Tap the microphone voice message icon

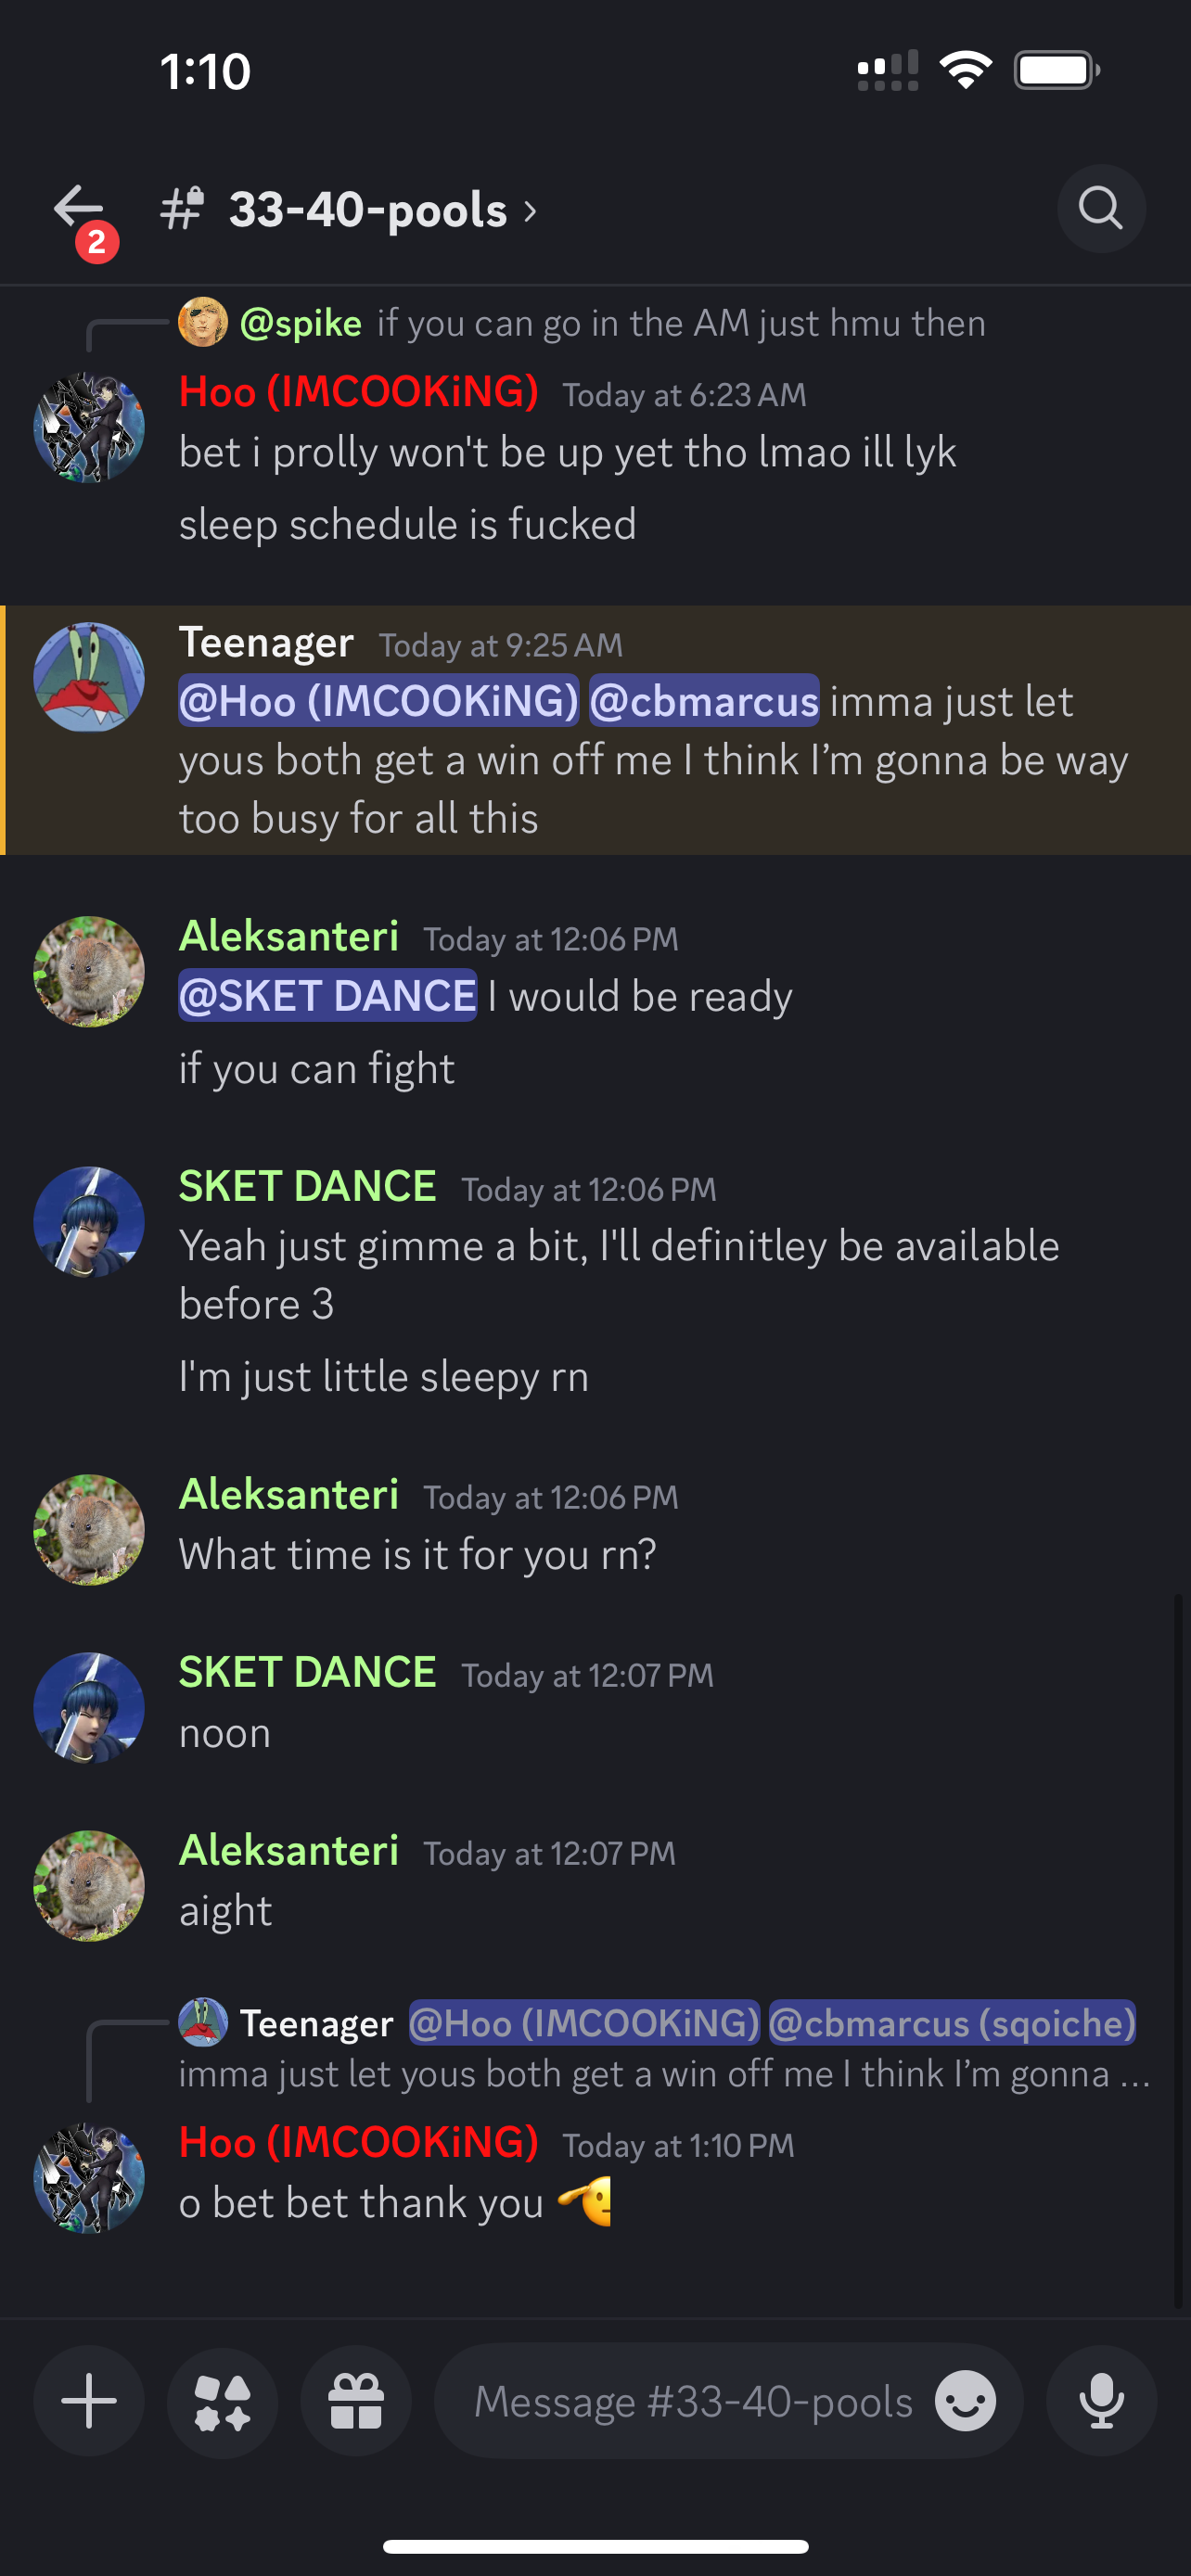[x=1101, y=2401]
